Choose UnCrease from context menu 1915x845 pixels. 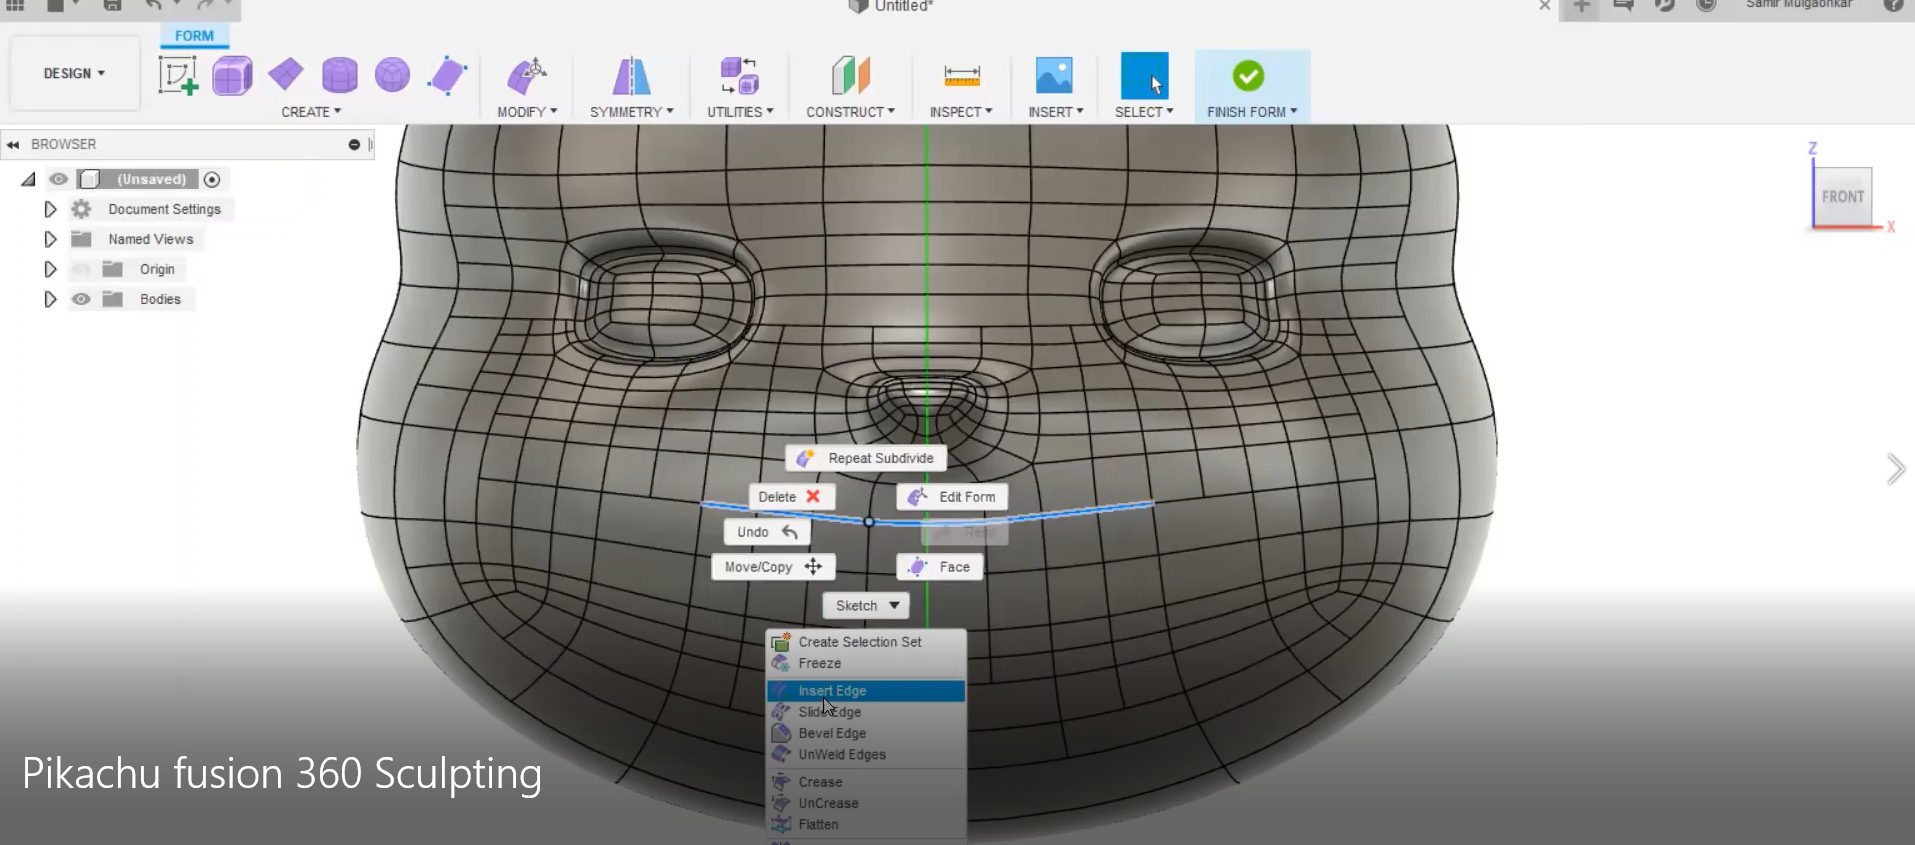(x=865, y=803)
